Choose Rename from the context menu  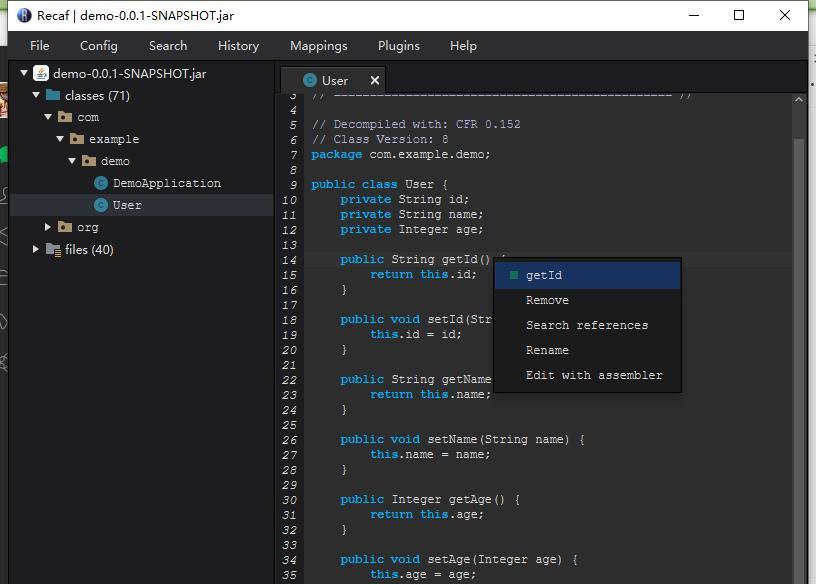pos(588,350)
